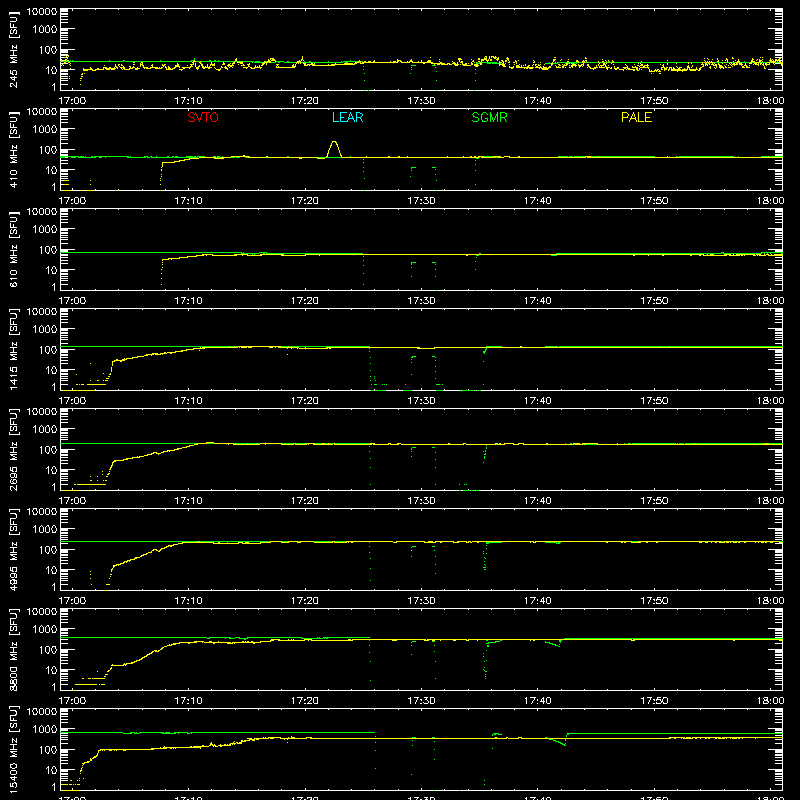Click the 10000 y-axis value on 2695 MHz plot

(42, 412)
